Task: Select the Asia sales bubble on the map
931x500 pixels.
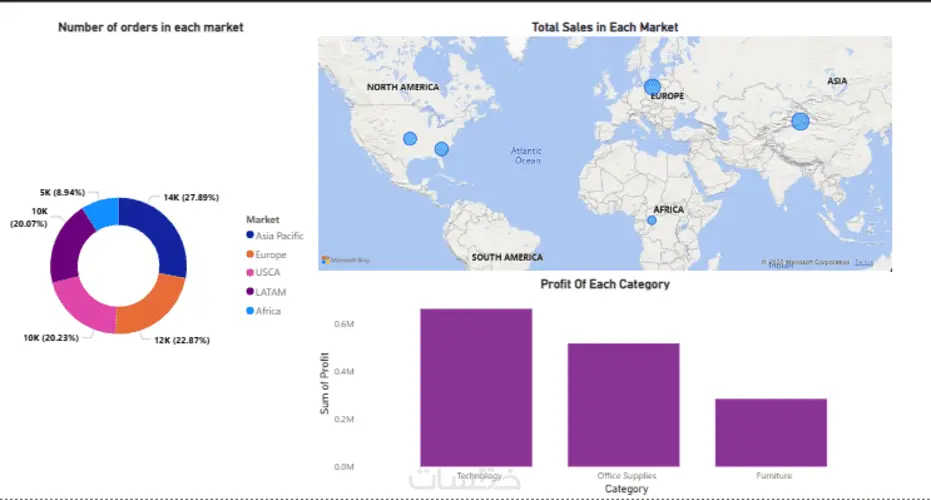Action: (x=800, y=121)
